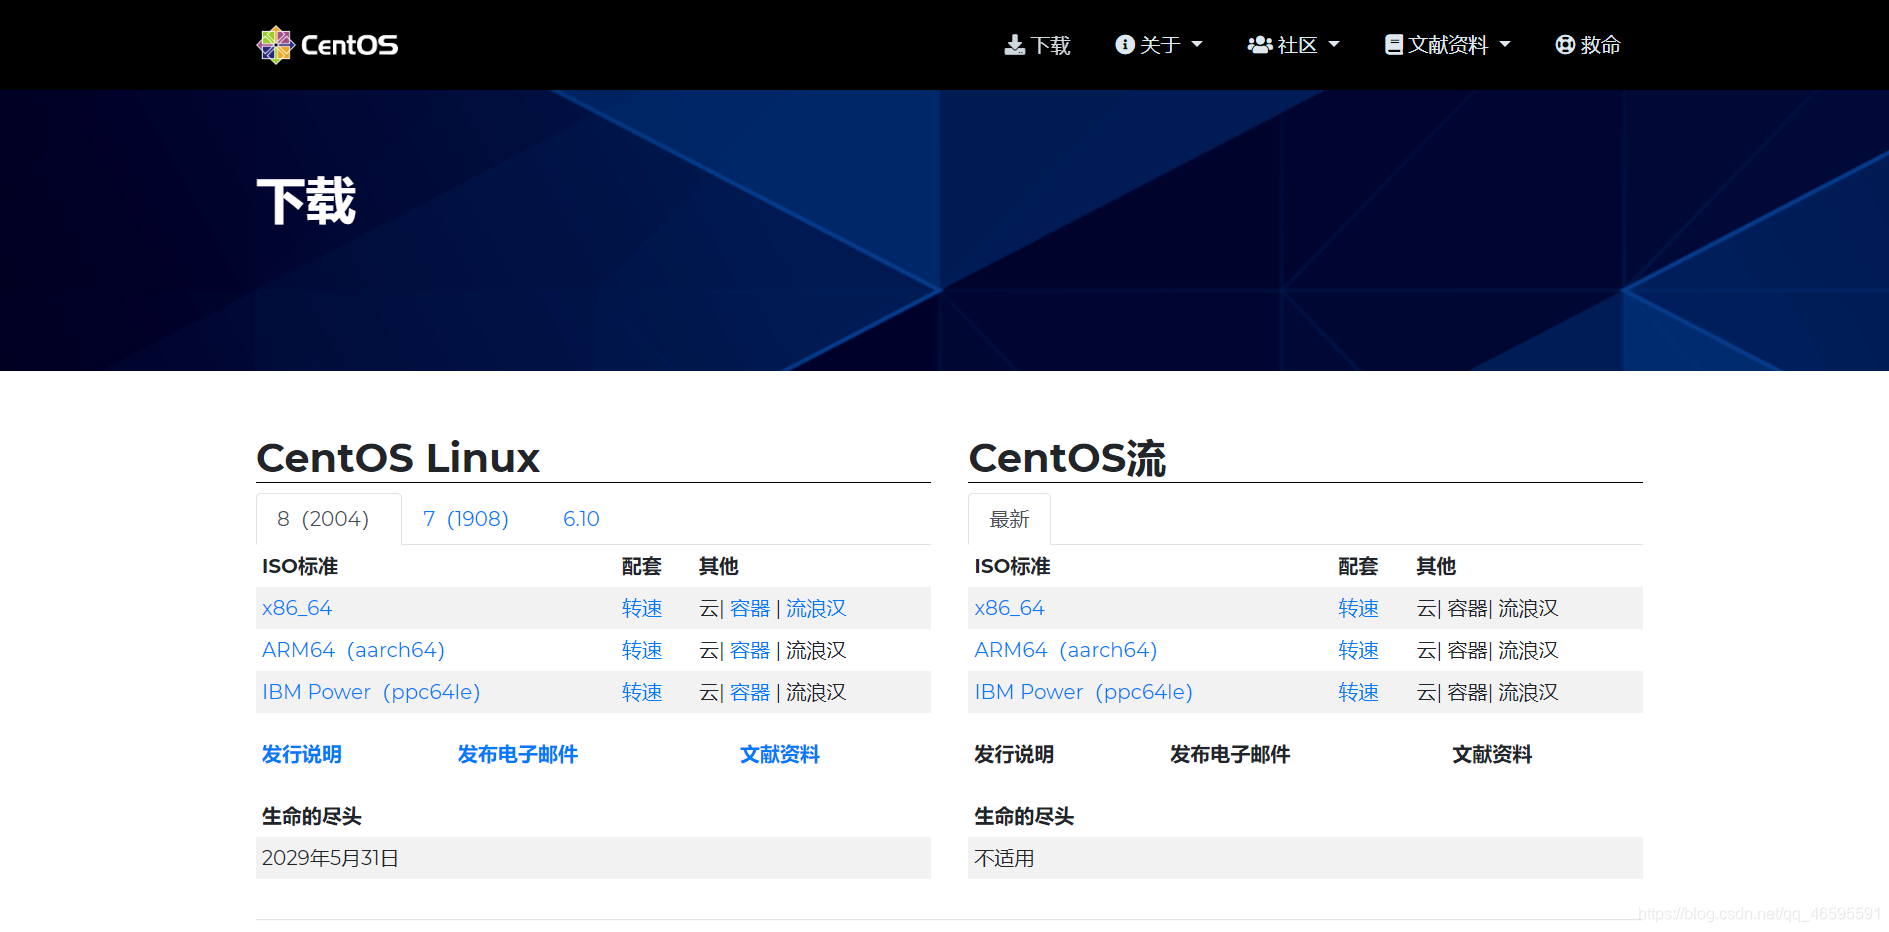
Task: Click 流浪汉 link in CentOS Linux x86_64 row
Action: [816, 608]
